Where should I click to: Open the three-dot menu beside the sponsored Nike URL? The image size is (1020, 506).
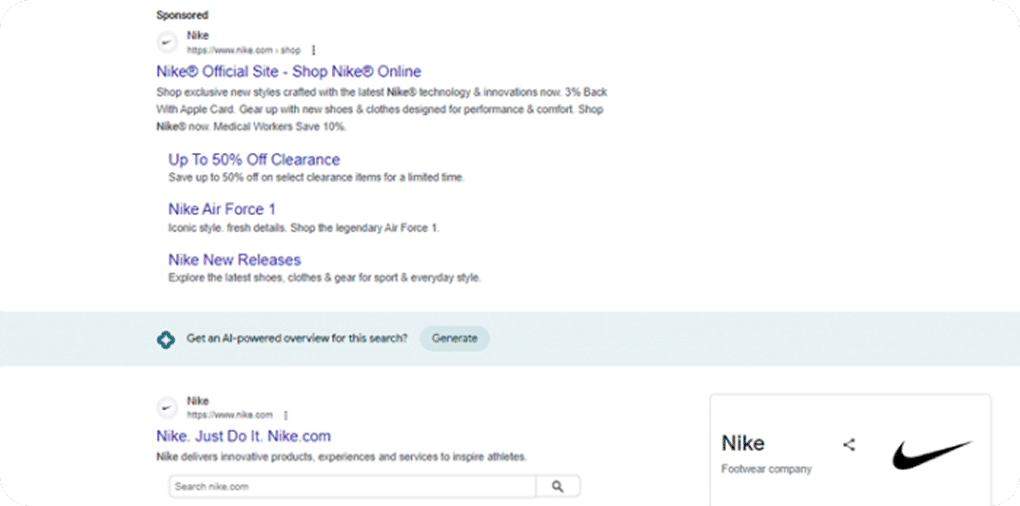[314, 50]
